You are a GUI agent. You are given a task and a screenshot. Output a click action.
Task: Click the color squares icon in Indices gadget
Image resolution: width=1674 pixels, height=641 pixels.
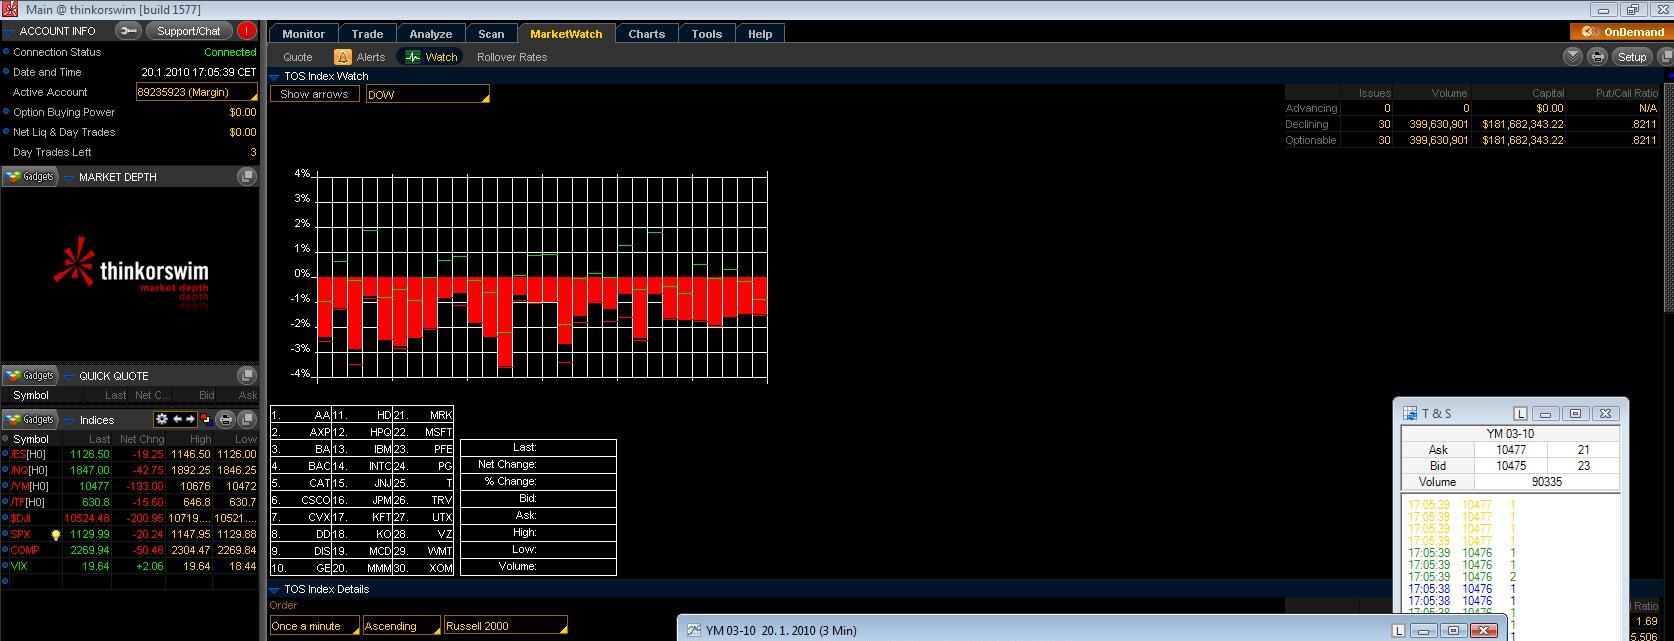tap(206, 420)
